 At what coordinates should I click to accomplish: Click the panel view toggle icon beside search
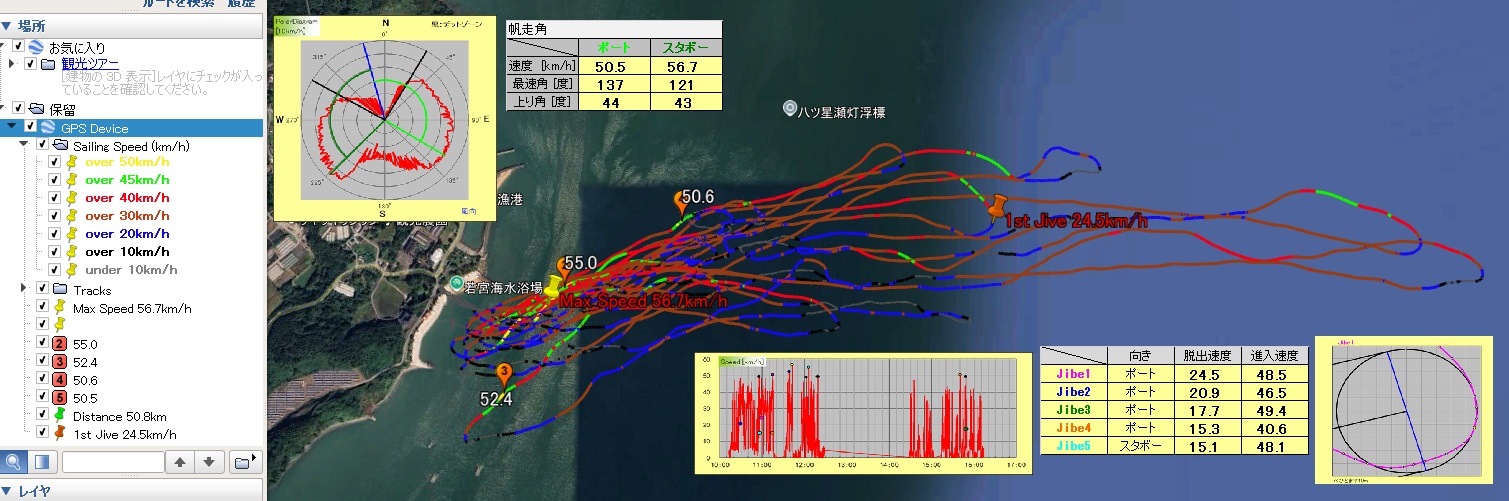click(42, 462)
